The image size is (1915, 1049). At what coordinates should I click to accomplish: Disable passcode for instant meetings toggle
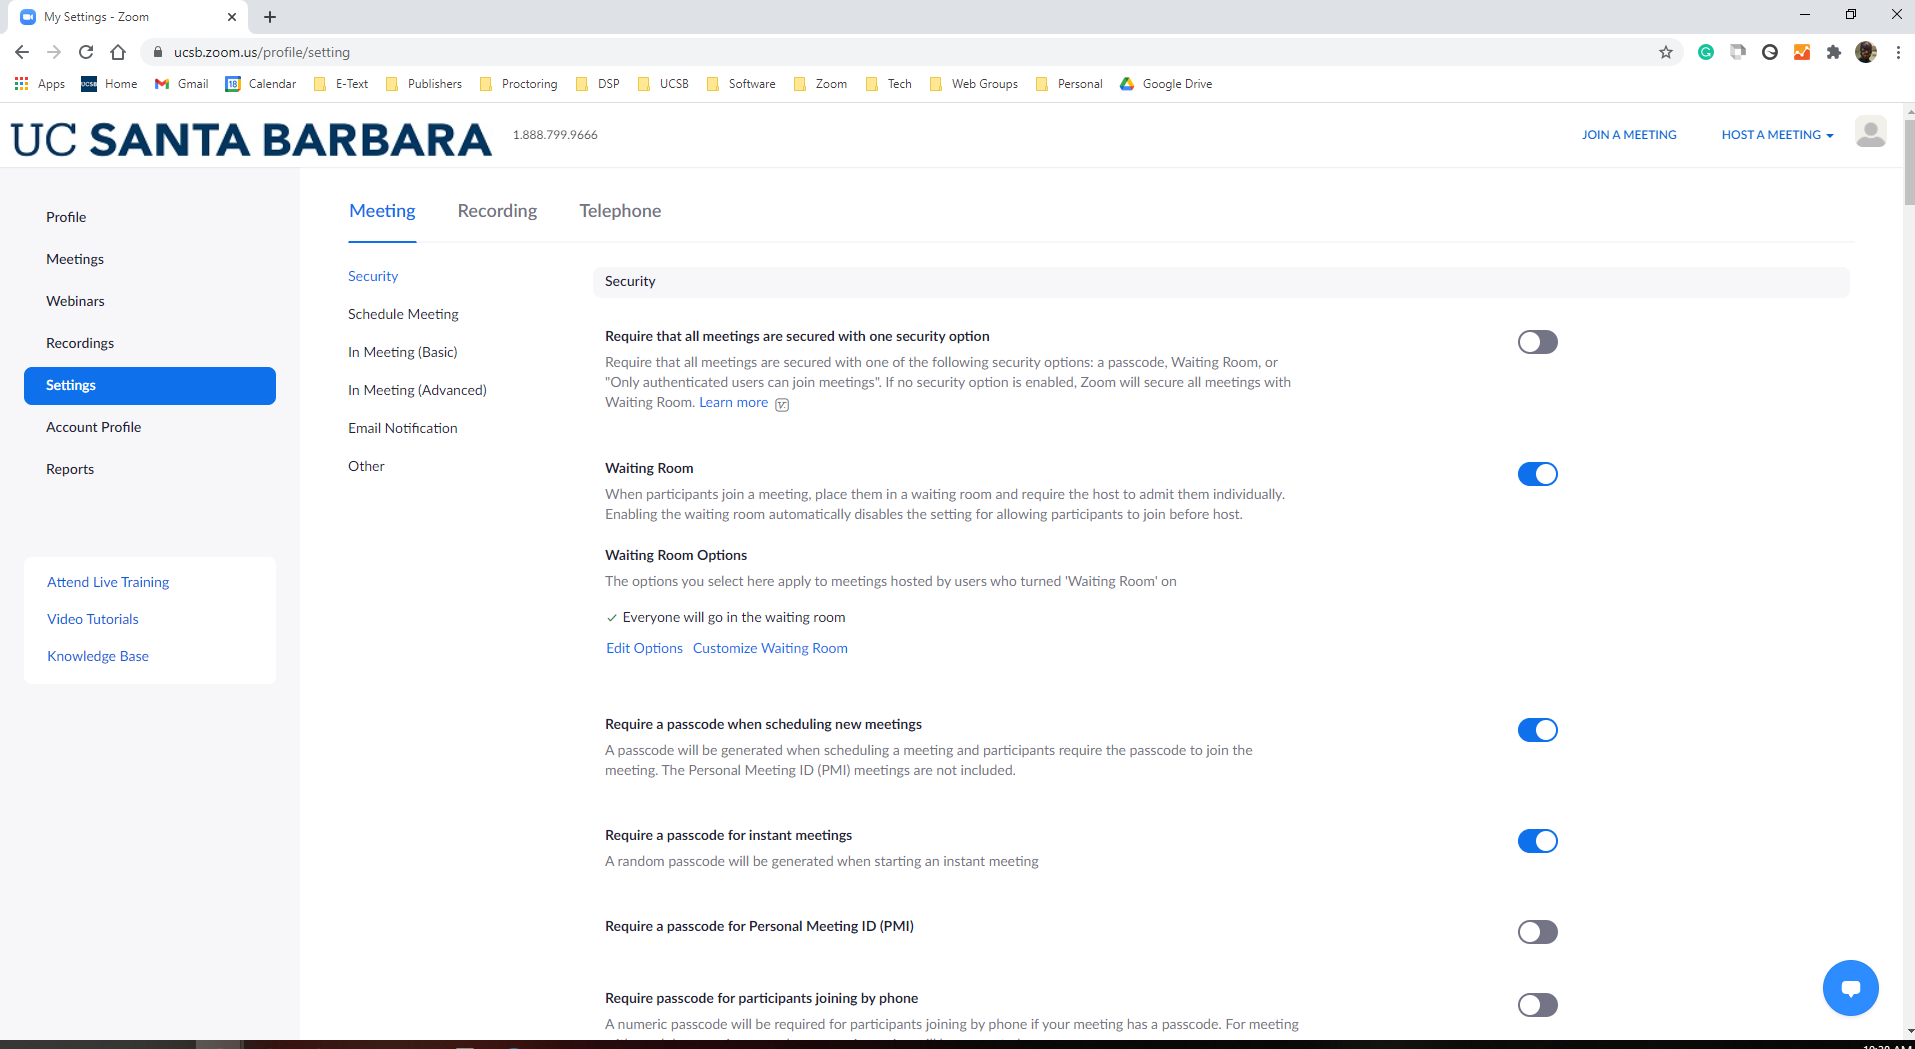tap(1537, 841)
